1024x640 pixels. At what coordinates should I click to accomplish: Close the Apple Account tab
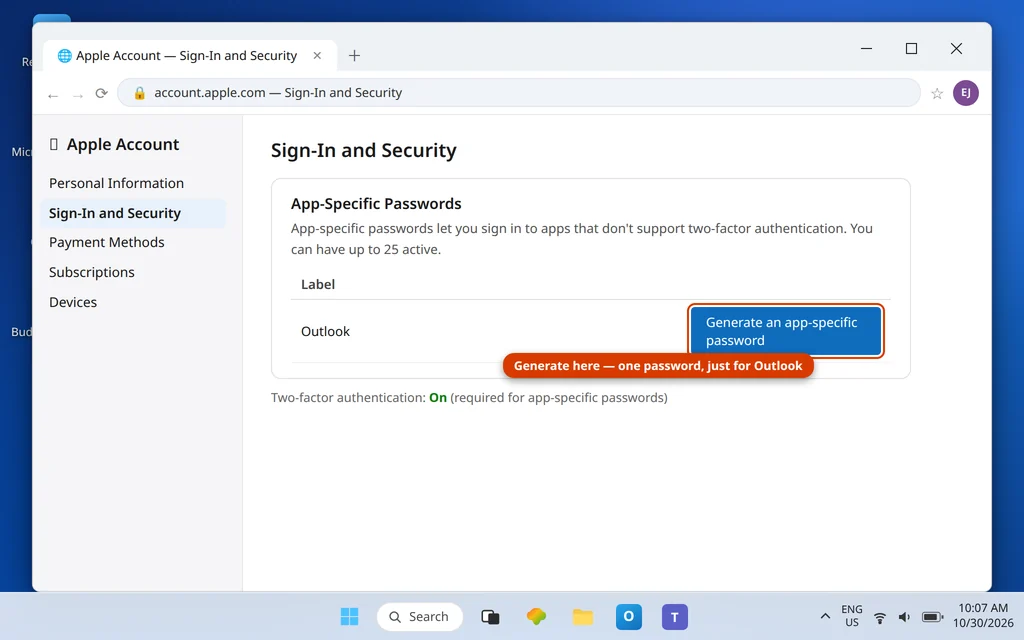point(317,56)
